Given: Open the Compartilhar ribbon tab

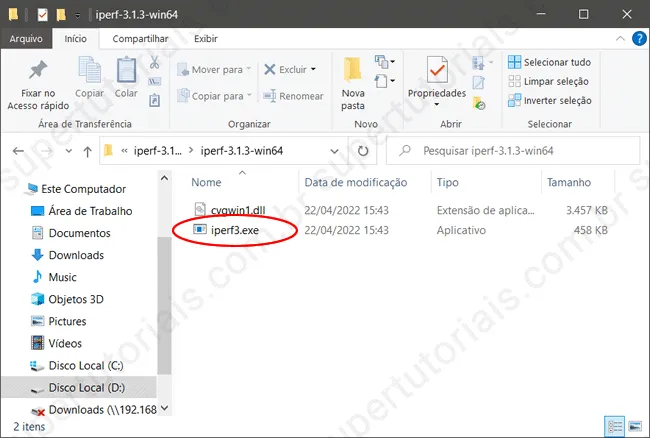Looking at the screenshot, I should (139, 39).
